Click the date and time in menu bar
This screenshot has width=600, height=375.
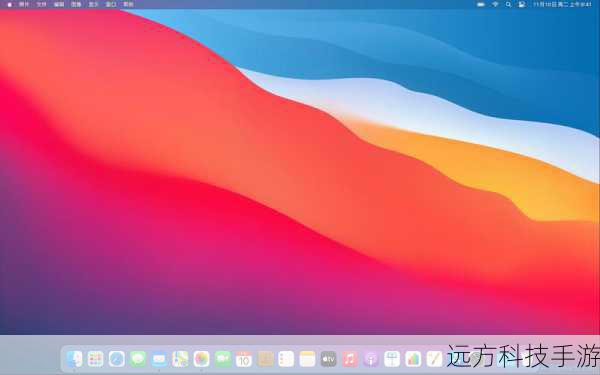click(562, 4)
